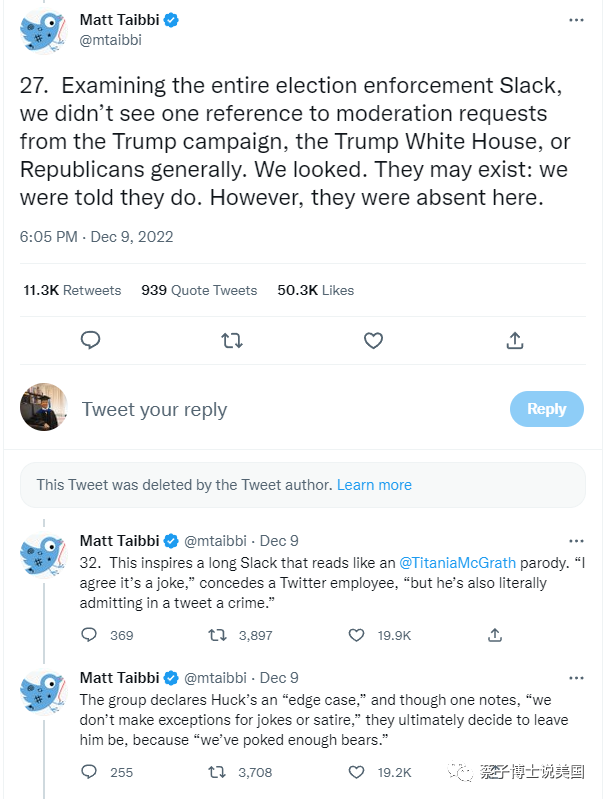Like the main tweet with the heart icon
604x799 pixels.
(x=373, y=341)
